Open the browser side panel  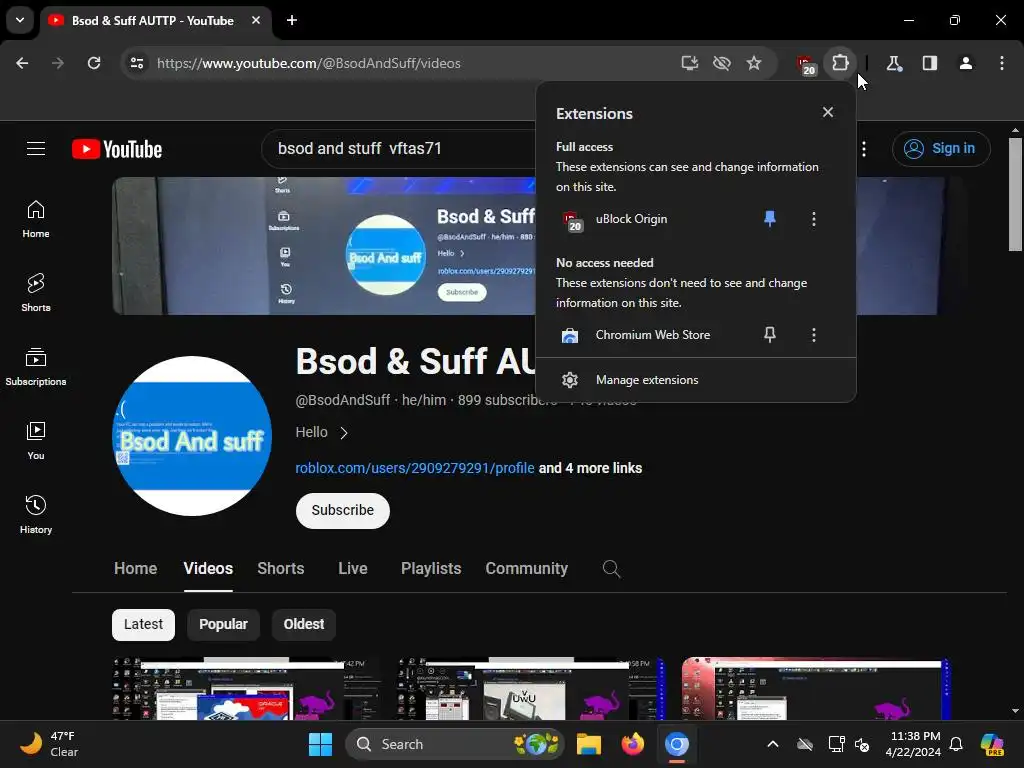click(930, 63)
